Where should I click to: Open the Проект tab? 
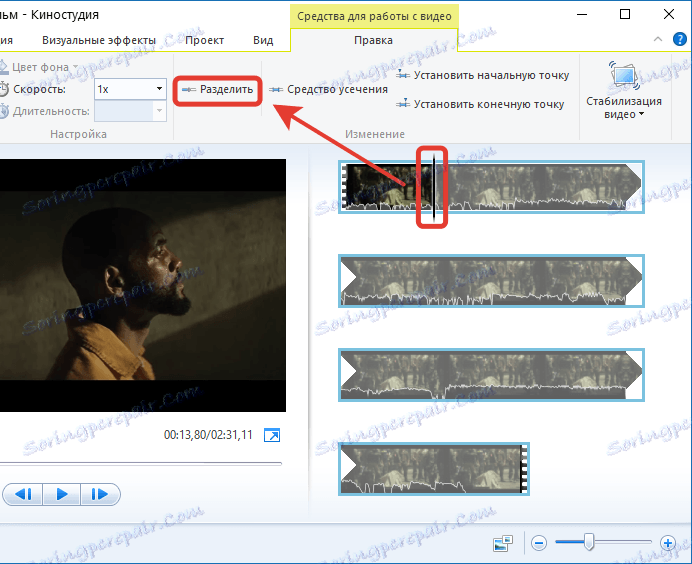[204, 40]
